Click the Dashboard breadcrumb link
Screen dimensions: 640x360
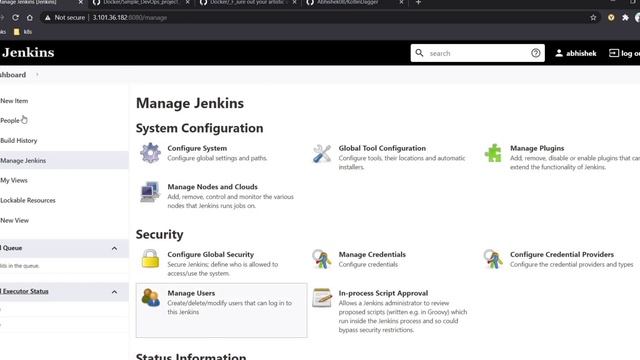pos(13,75)
